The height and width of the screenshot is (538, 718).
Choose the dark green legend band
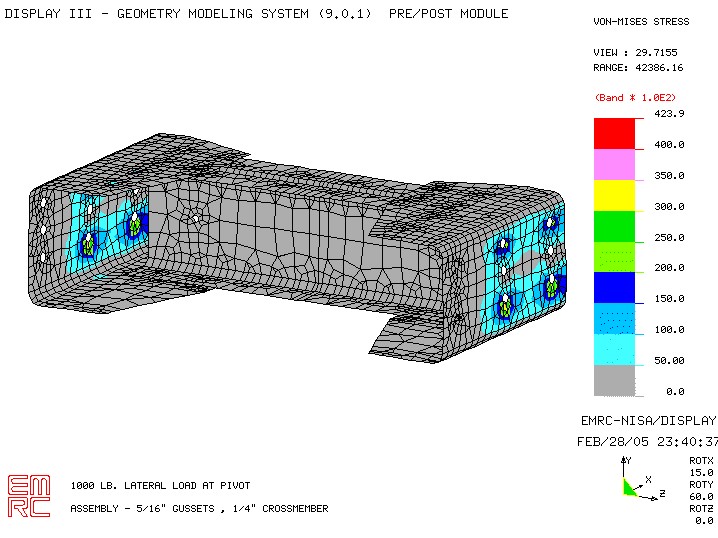(614, 226)
